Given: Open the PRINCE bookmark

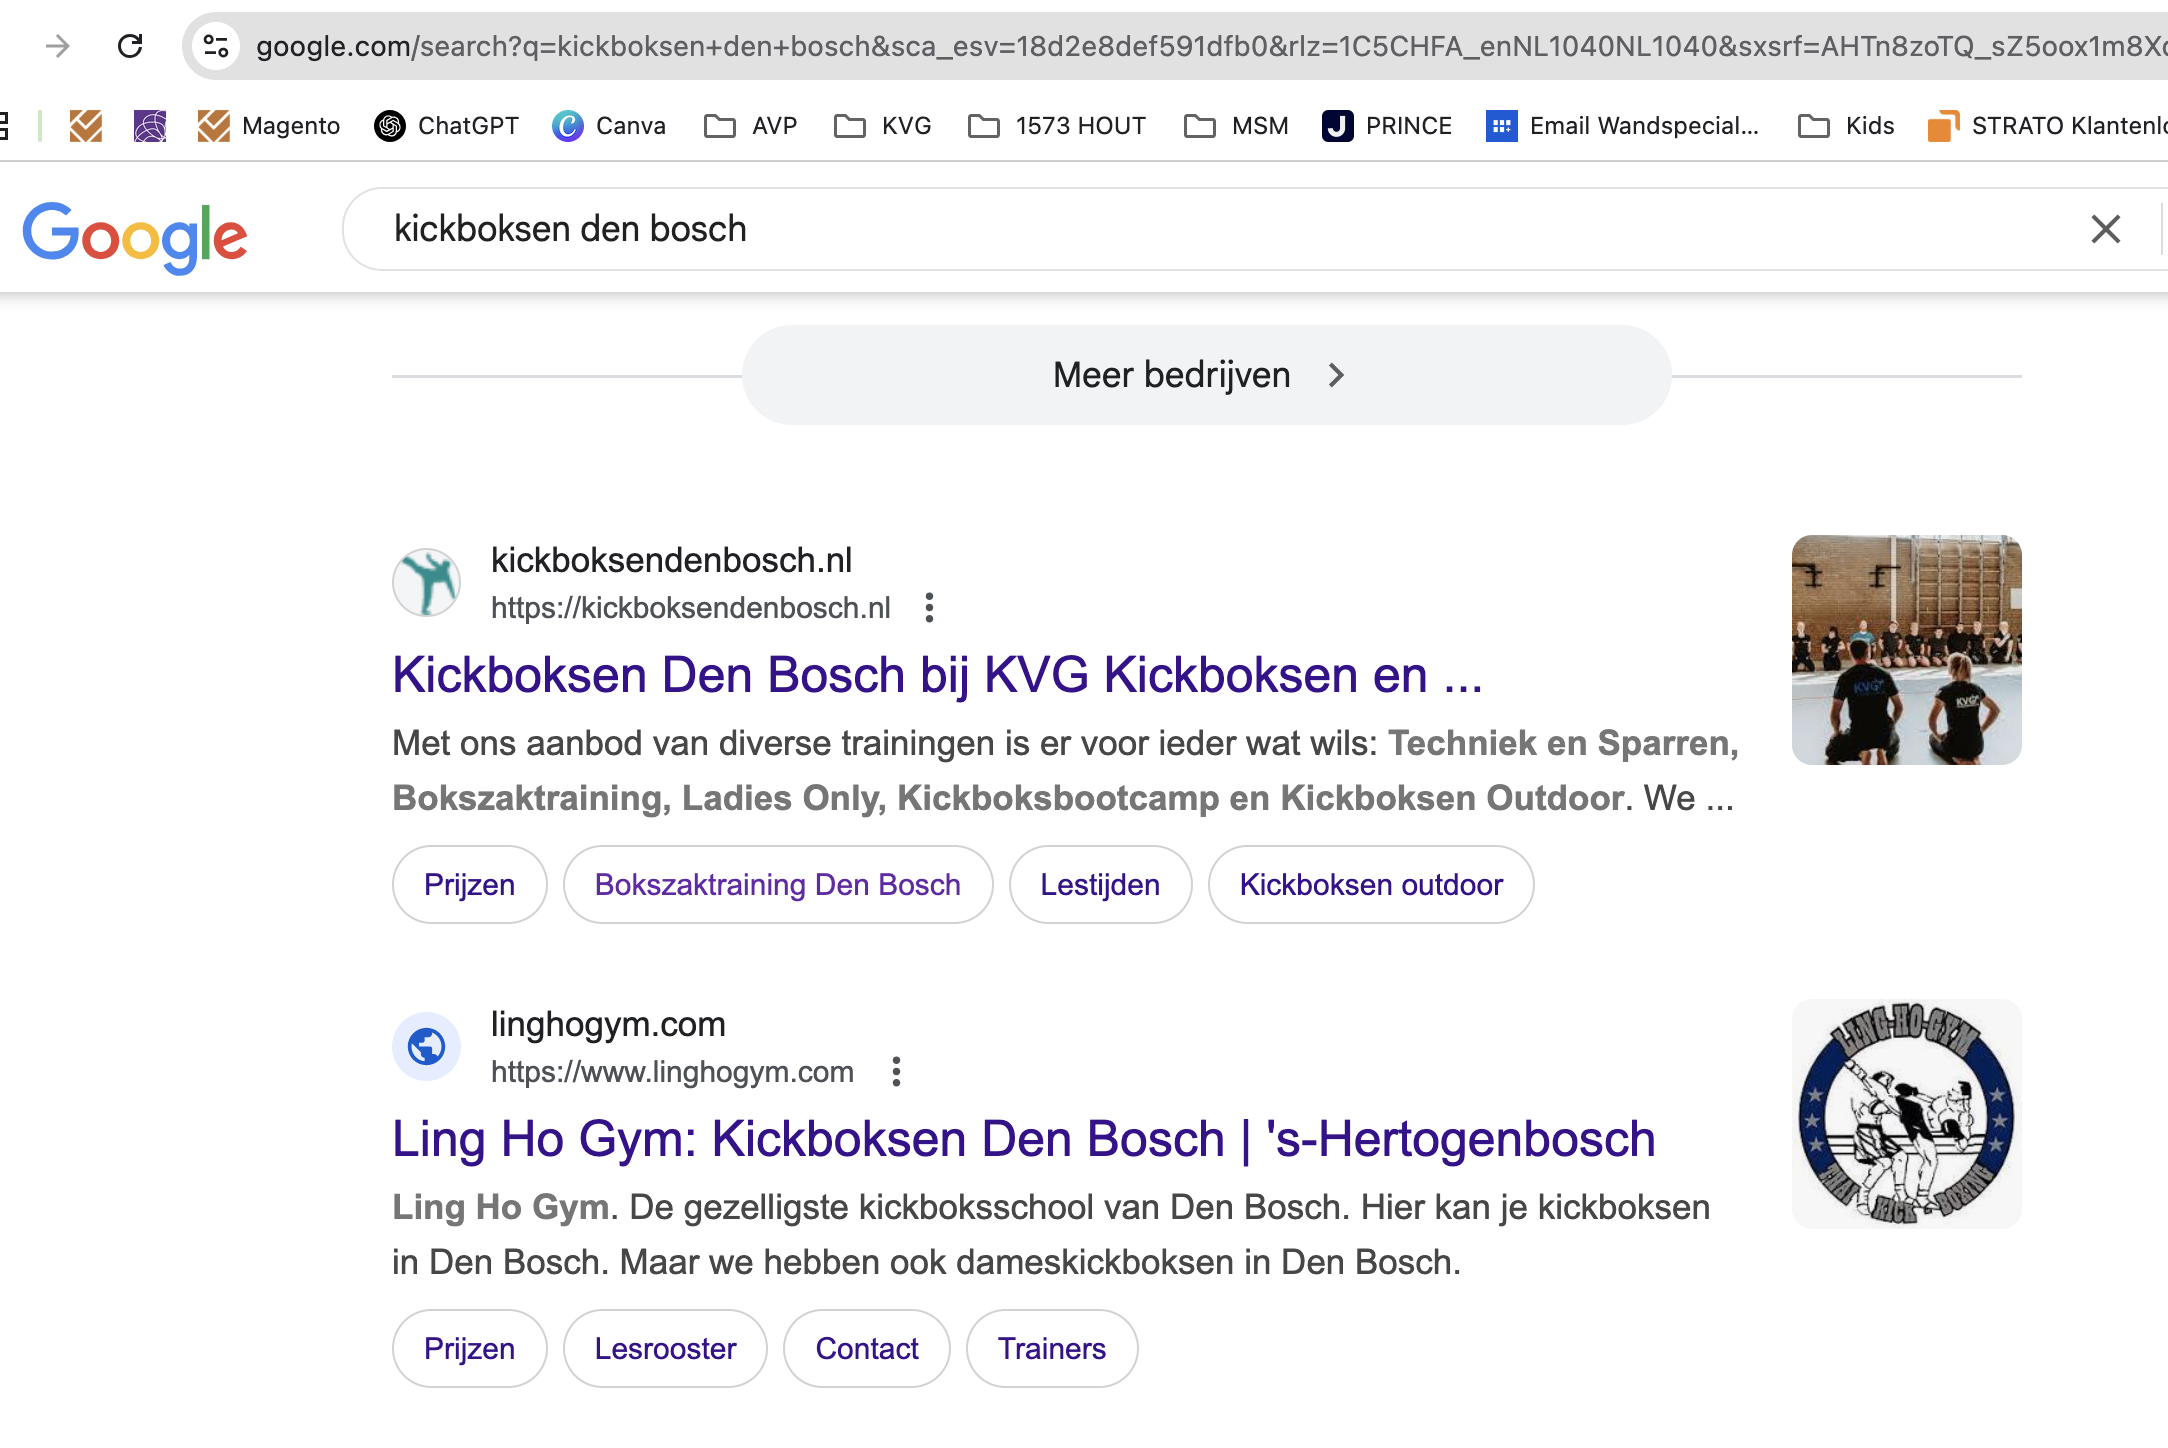Looking at the screenshot, I should (1387, 126).
